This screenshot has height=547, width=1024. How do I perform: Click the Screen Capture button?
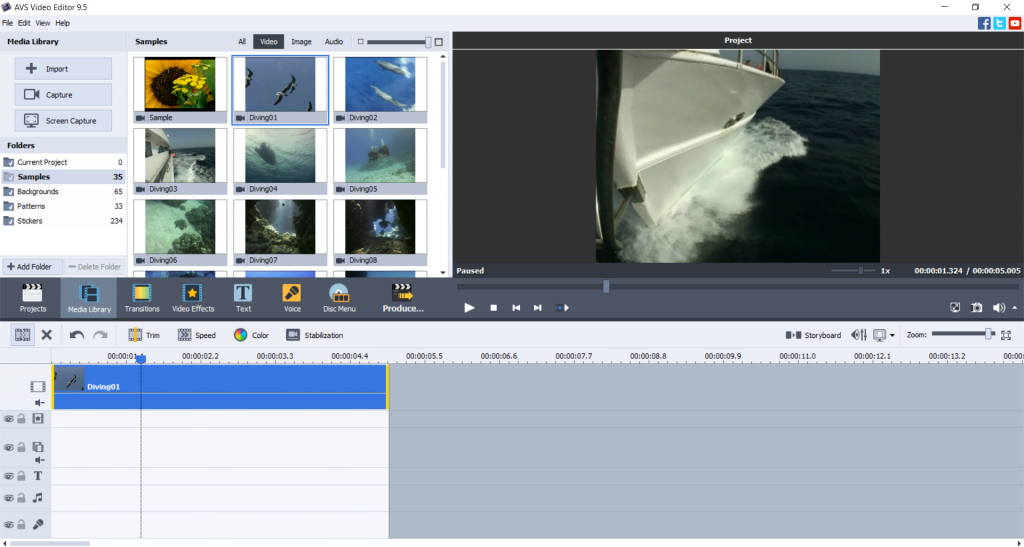tap(63, 121)
